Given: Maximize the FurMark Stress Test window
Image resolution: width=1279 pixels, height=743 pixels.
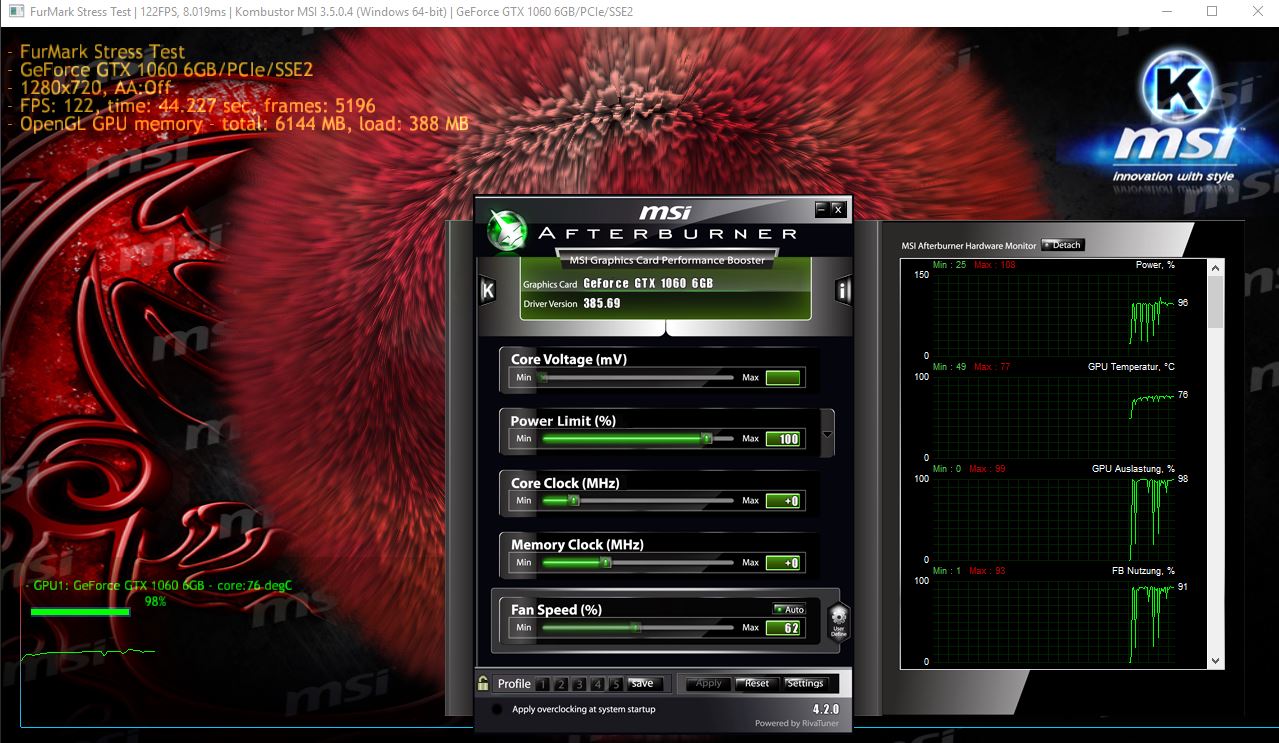Looking at the screenshot, I should coord(1212,12).
